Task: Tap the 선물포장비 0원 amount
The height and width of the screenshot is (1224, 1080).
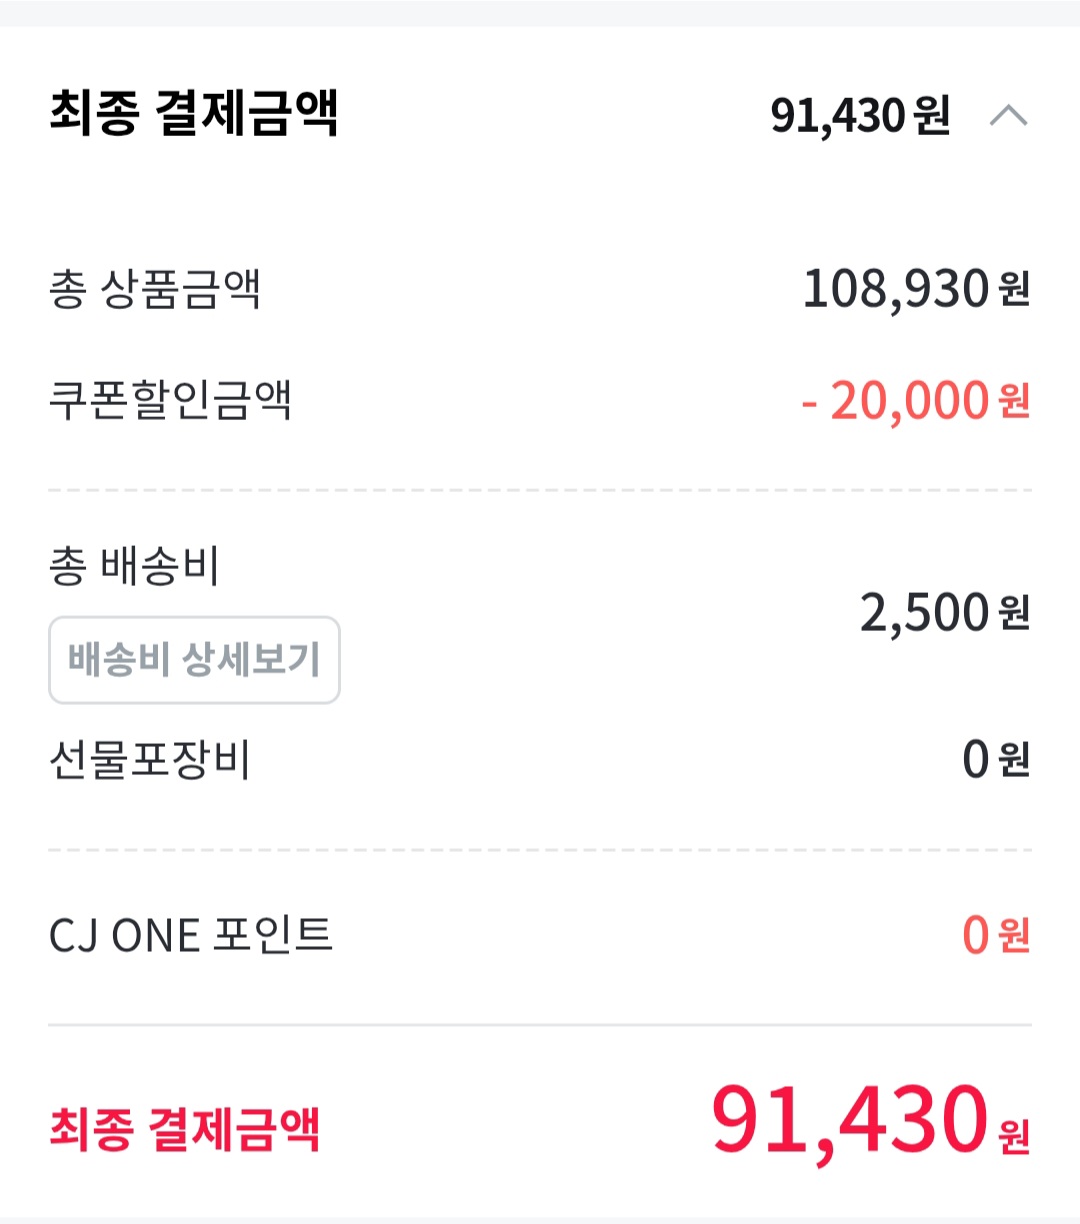Action: (x=996, y=760)
